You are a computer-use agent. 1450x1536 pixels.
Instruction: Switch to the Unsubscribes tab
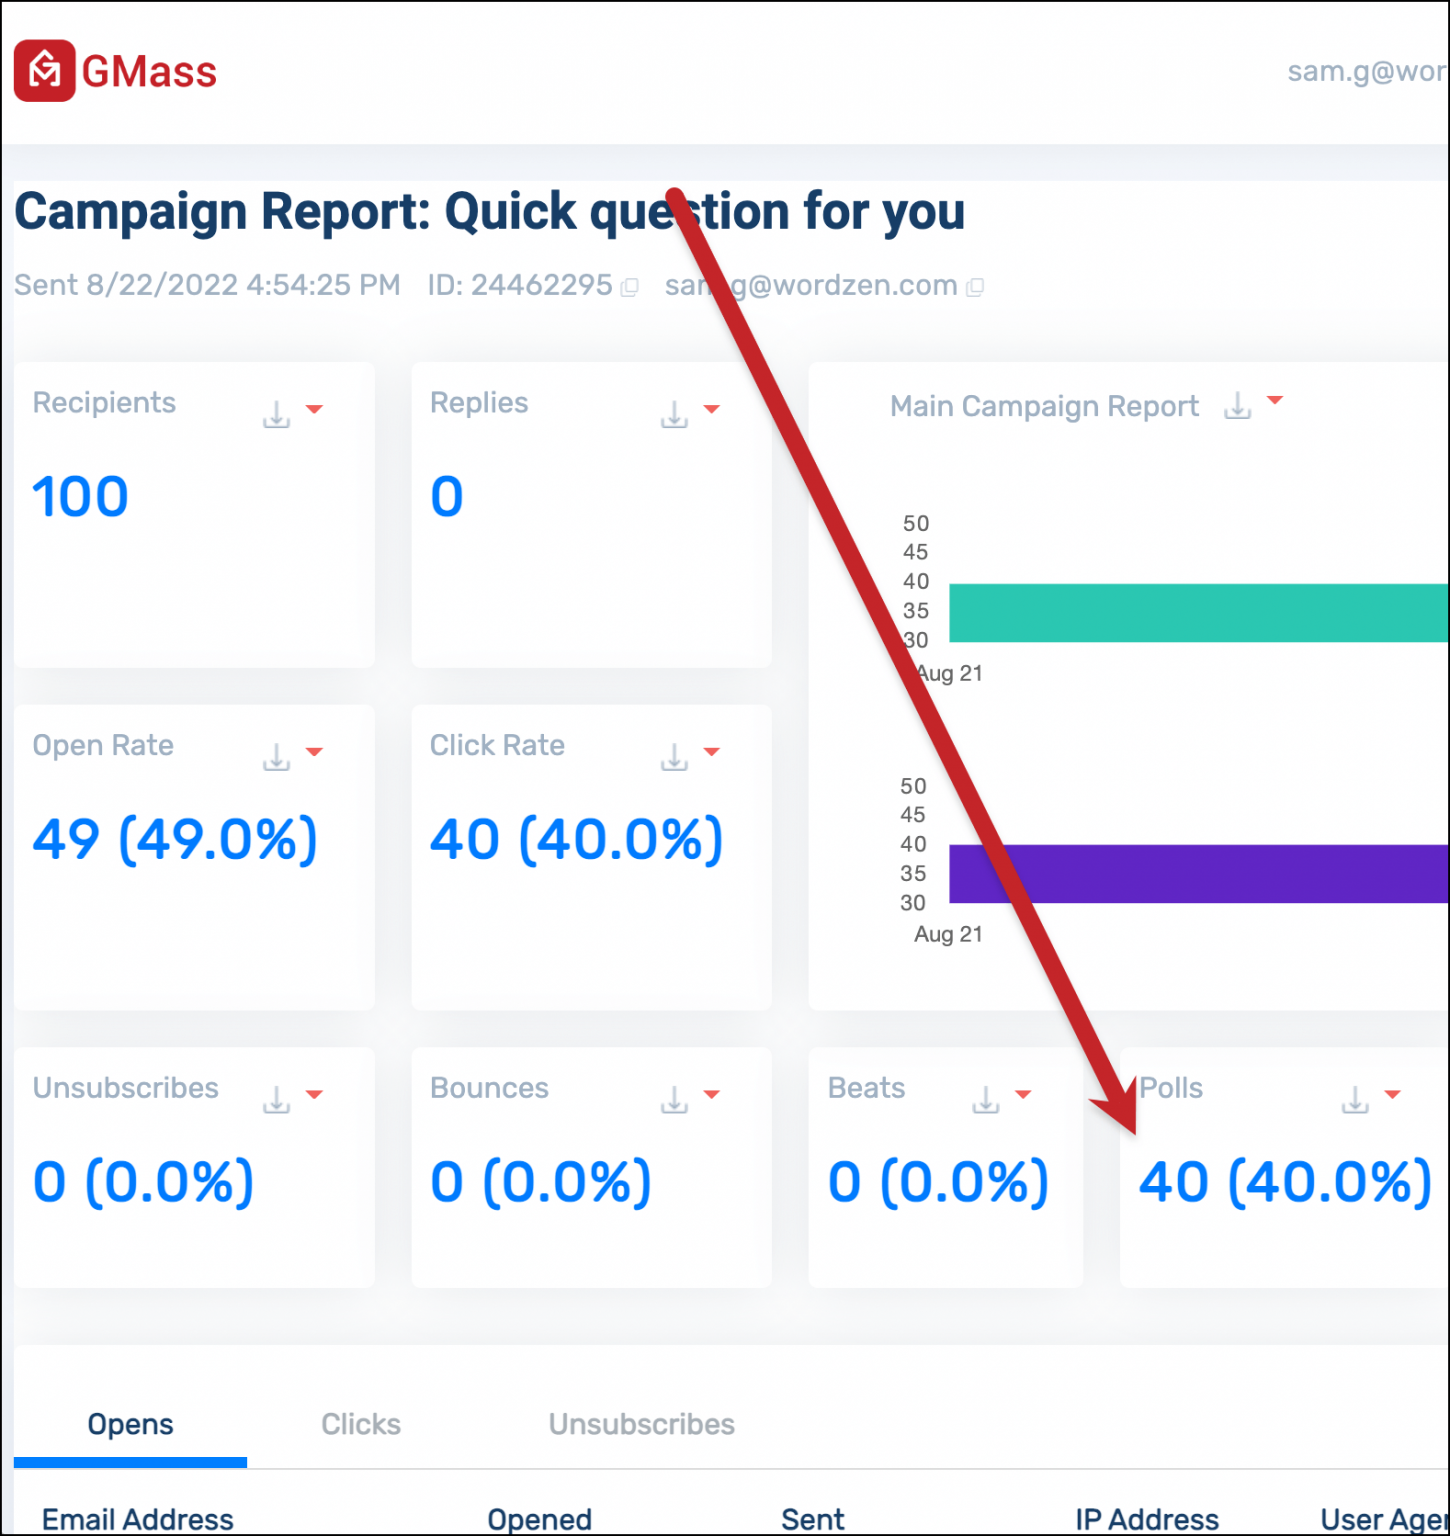coord(641,1424)
